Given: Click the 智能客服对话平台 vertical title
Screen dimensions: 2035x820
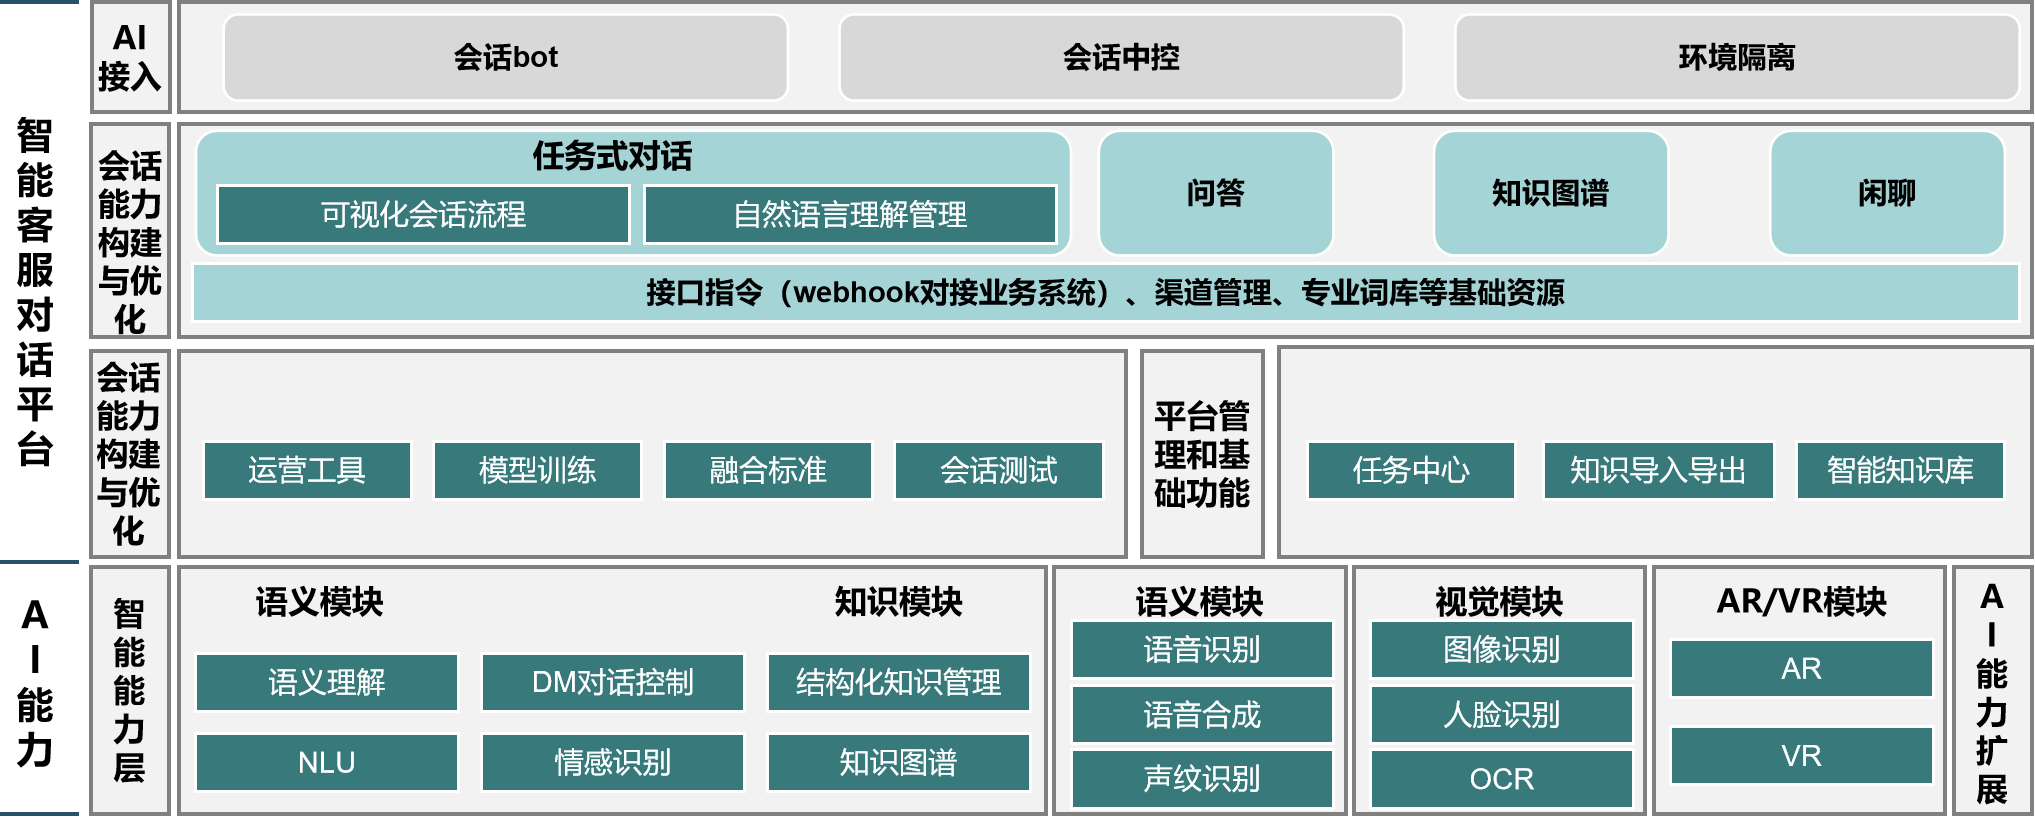Looking at the screenshot, I should (x=35, y=292).
